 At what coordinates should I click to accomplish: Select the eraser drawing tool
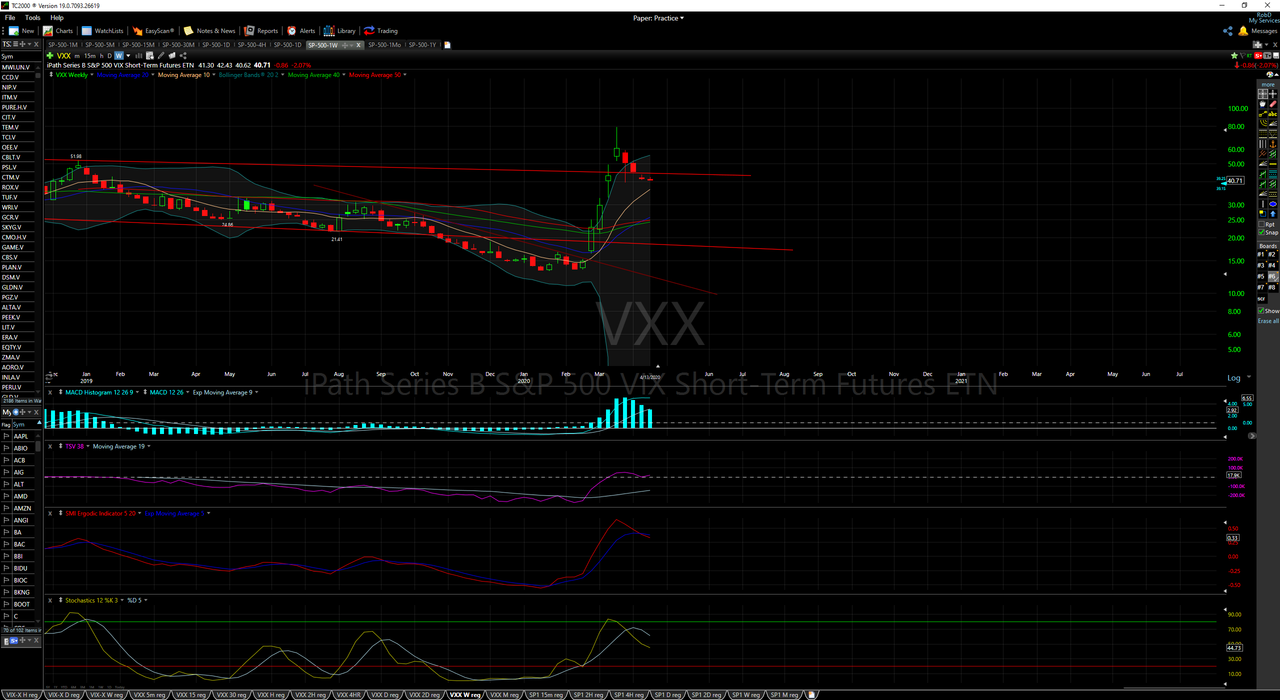1272,104
